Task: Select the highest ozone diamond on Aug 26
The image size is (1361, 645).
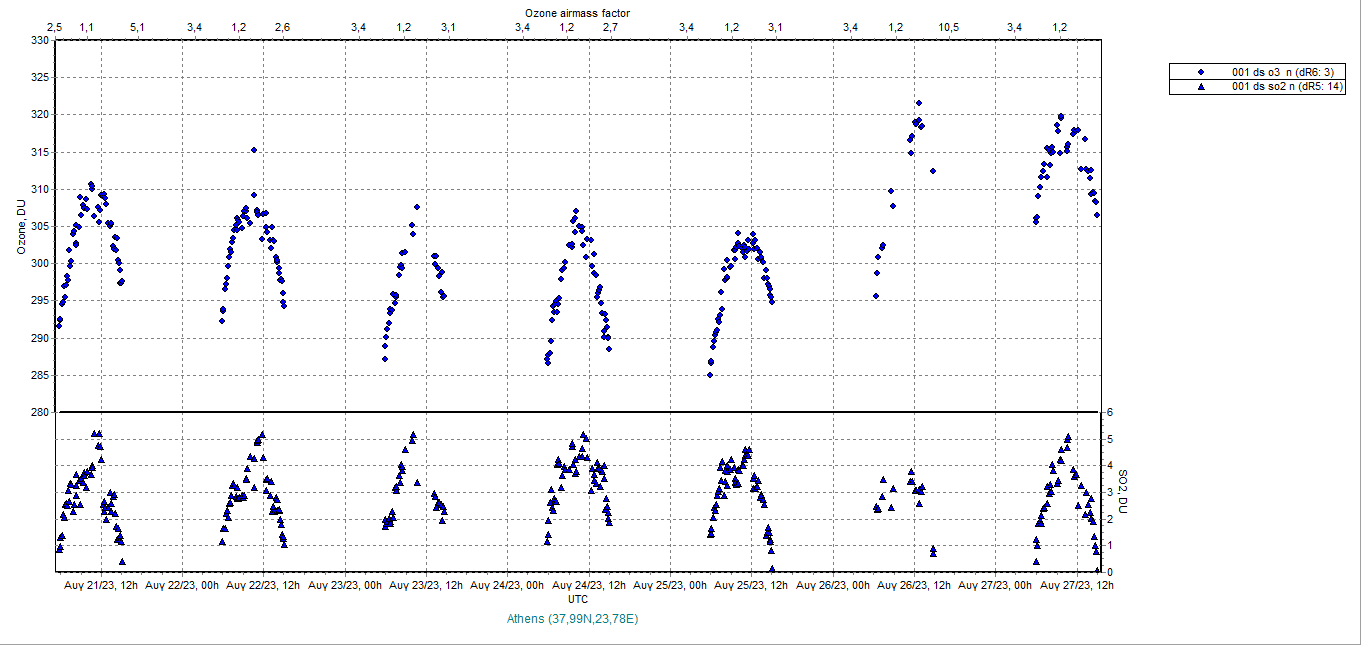Action: [x=918, y=103]
